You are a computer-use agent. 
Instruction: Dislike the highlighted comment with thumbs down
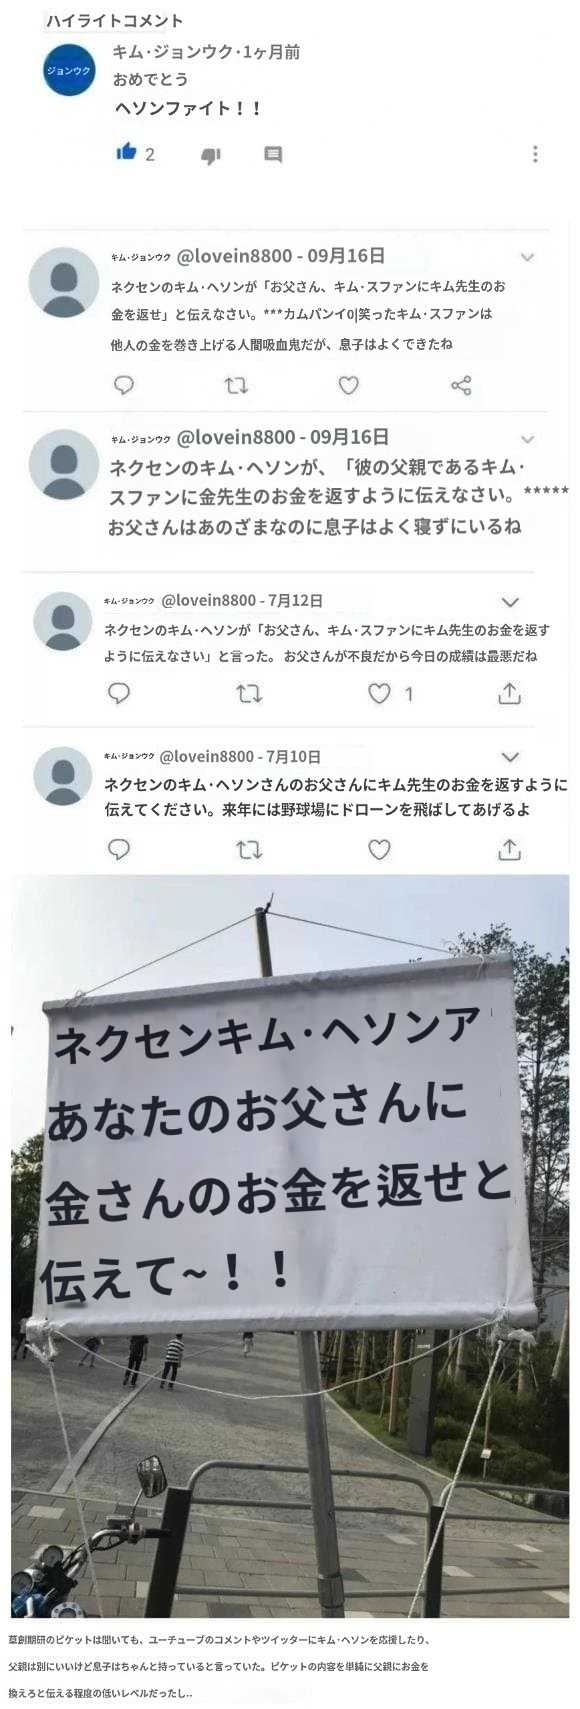[x=211, y=155]
